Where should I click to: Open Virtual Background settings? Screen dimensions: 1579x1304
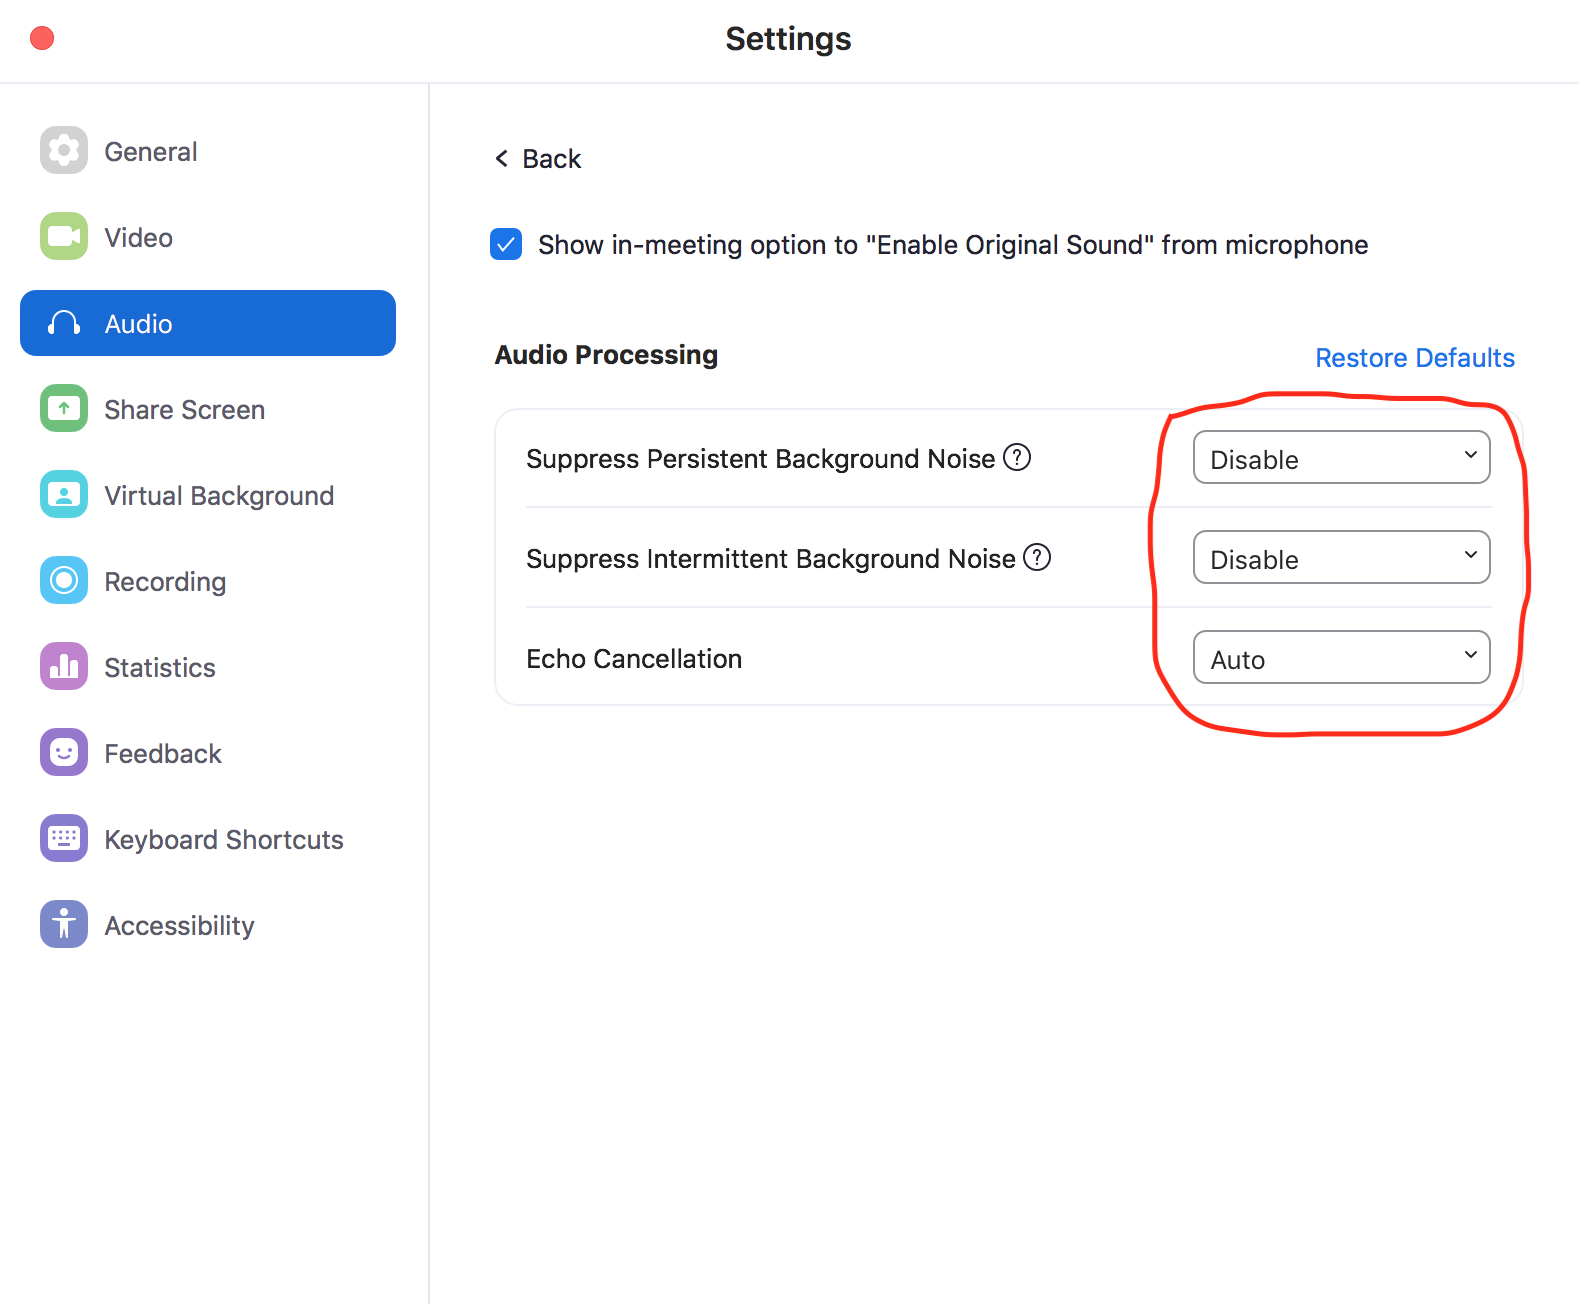pos(208,495)
